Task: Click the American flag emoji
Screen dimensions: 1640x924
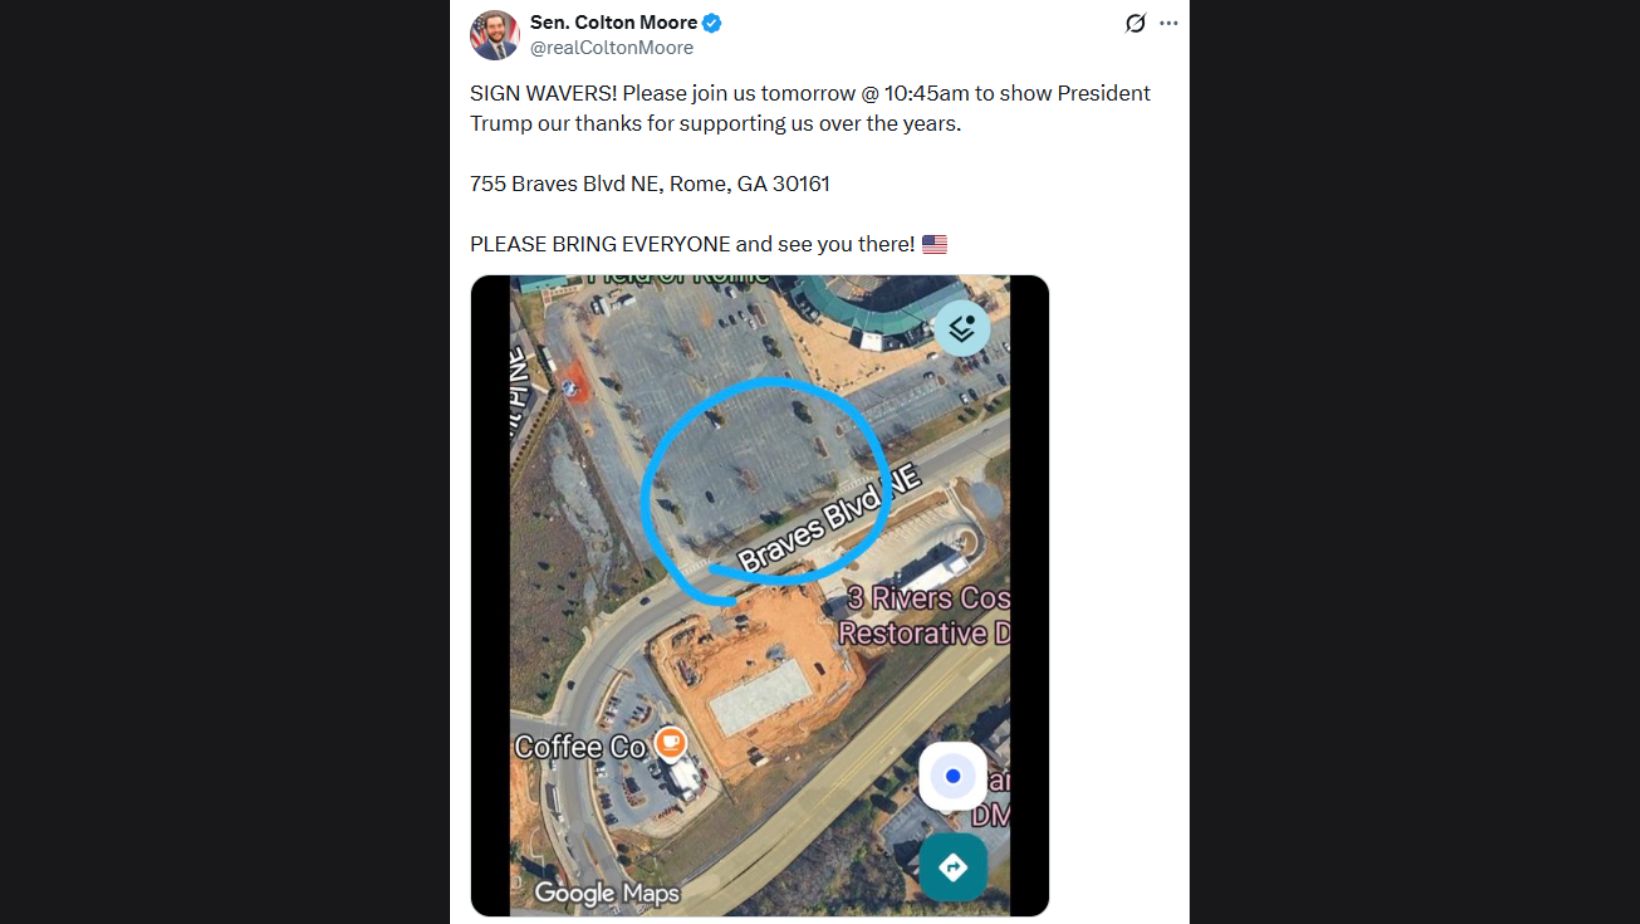Action: 934,244
